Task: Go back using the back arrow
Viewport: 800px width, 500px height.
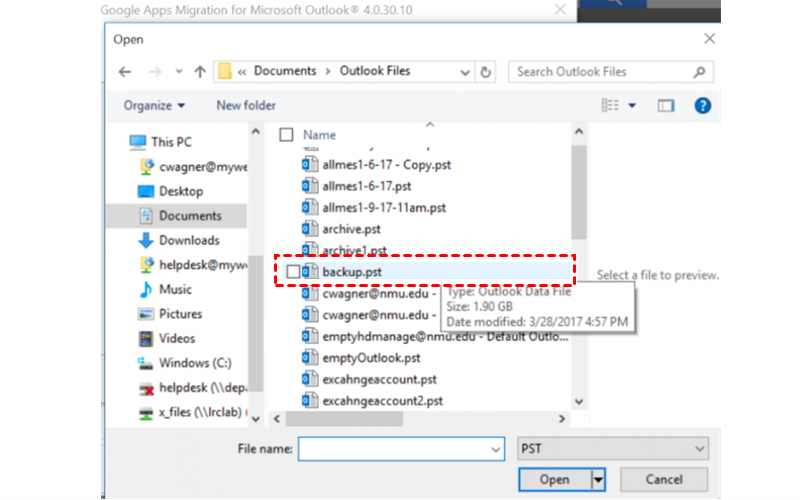Action: tap(124, 72)
